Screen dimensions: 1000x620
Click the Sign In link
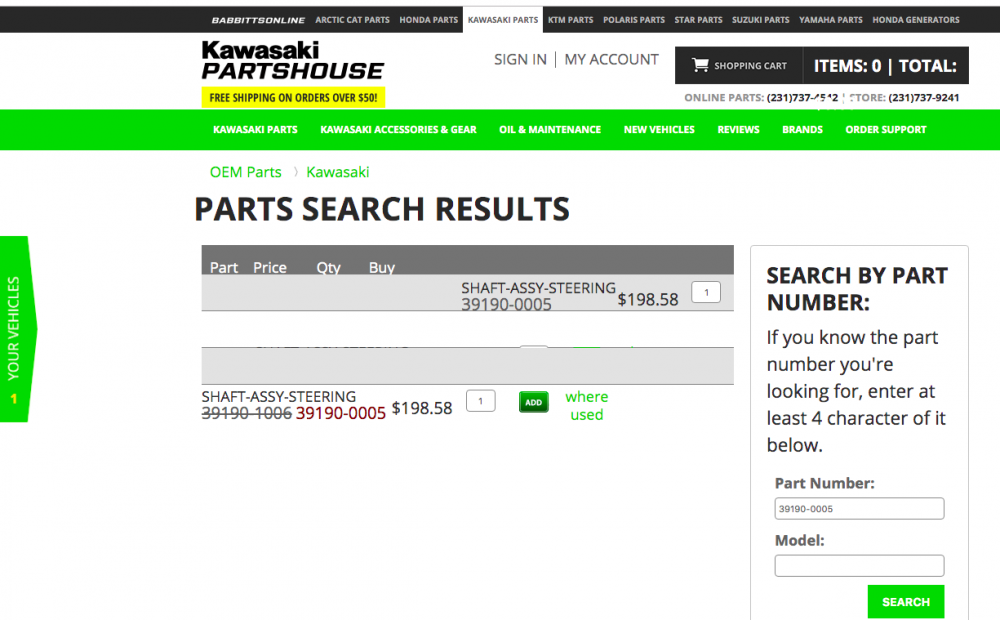[520, 59]
